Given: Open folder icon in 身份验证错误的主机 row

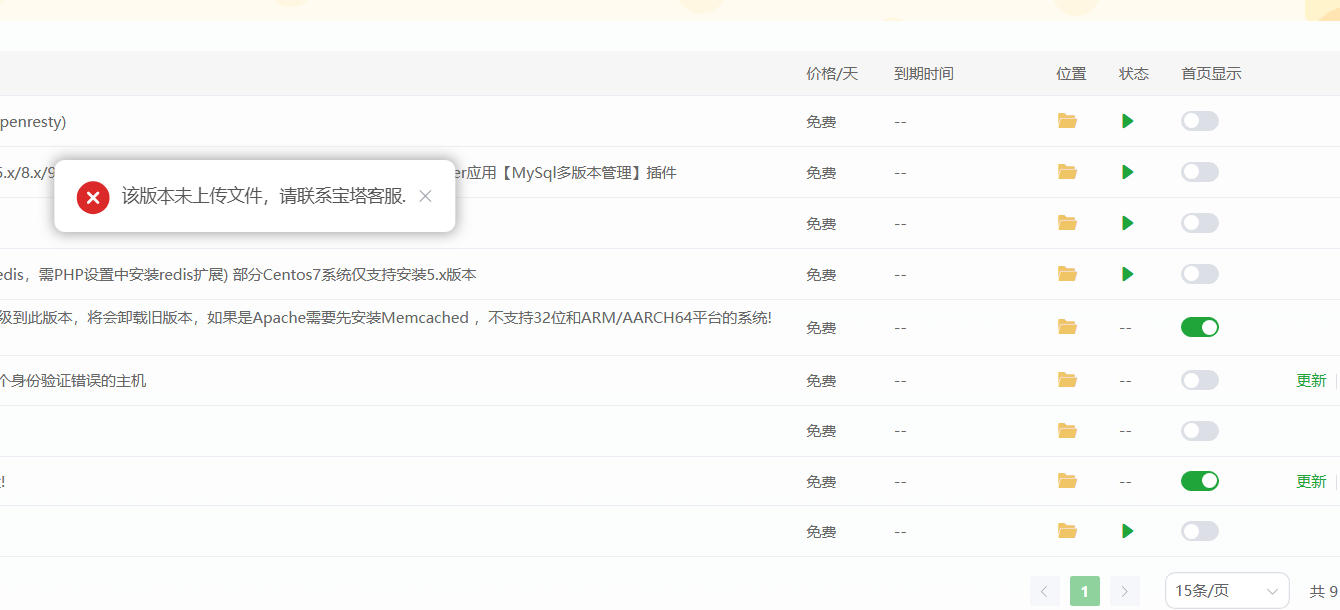Looking at the screenshot, I should tap(1067, 380).
